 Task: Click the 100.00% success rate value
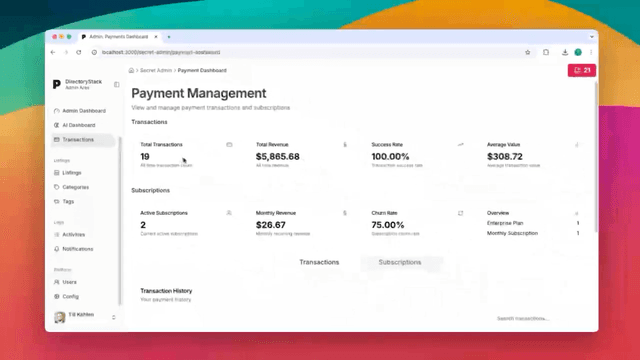tap(390, 156)
